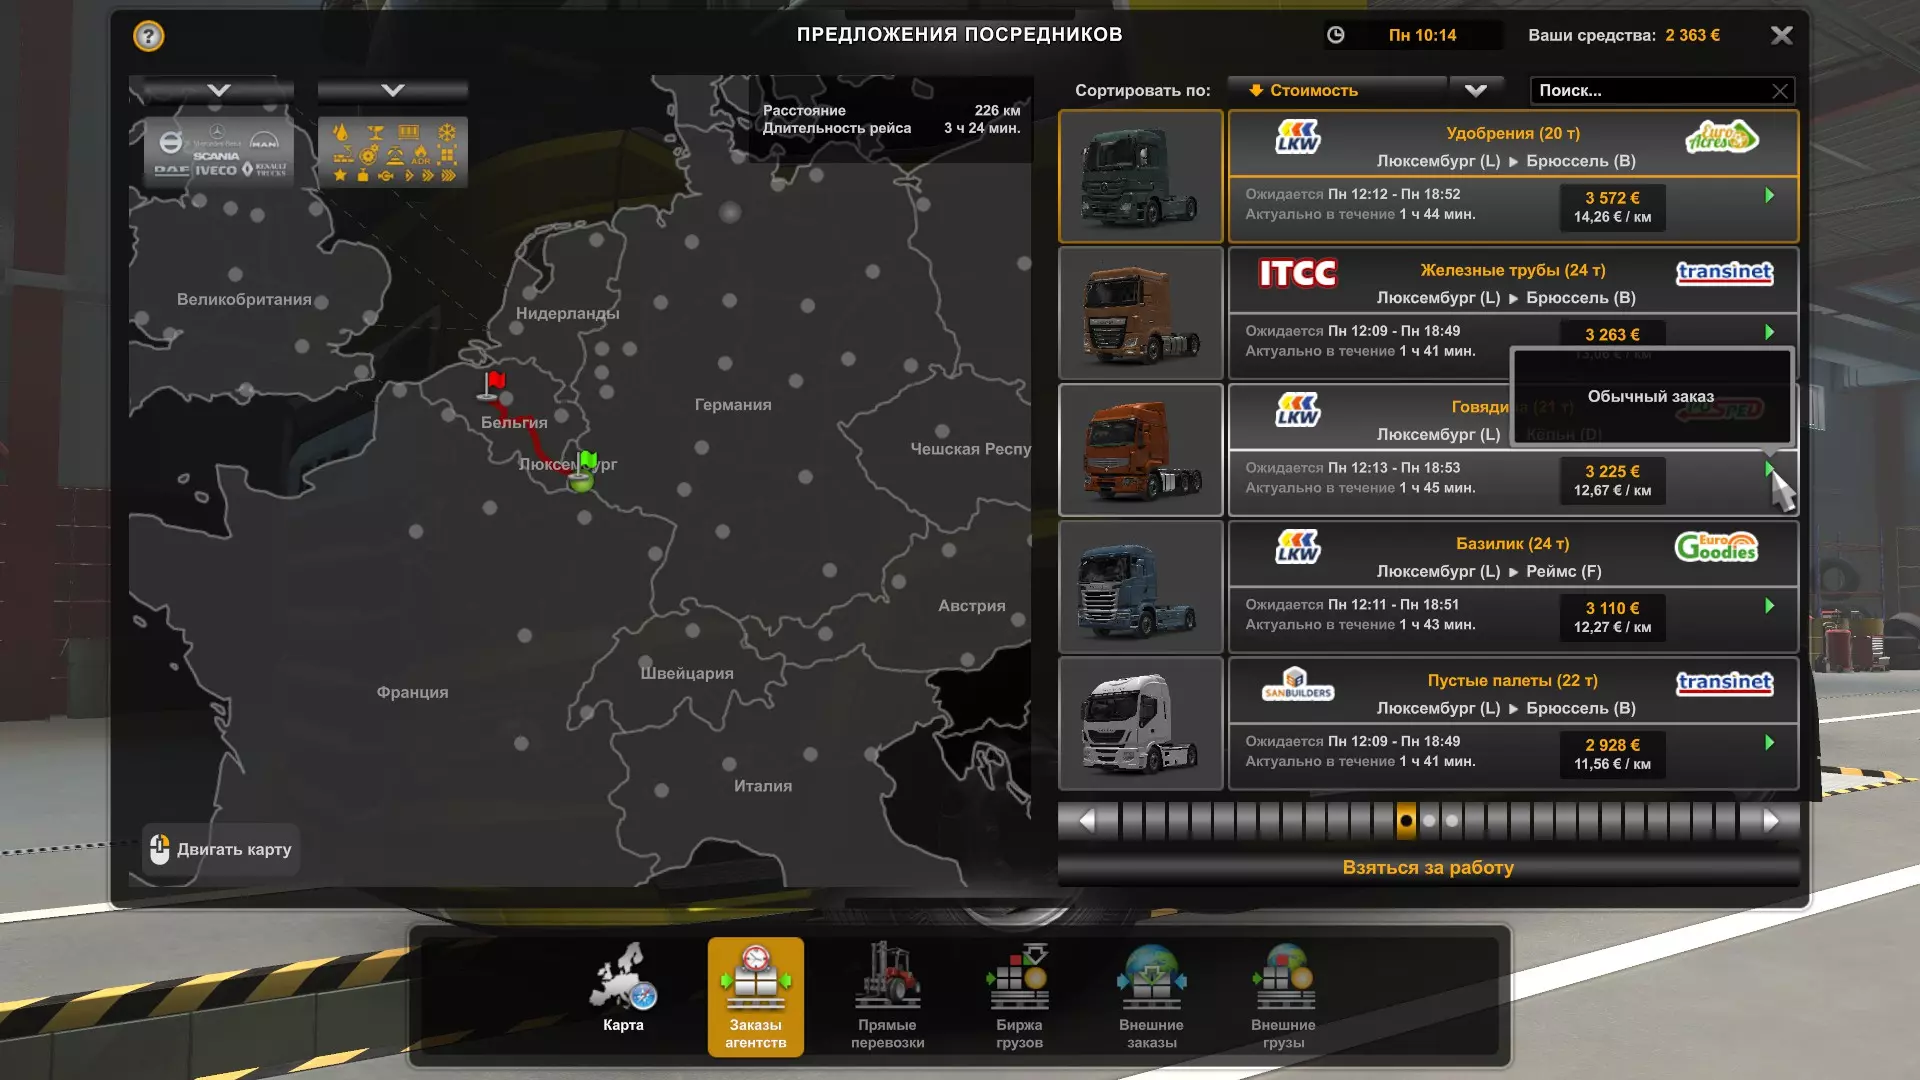Click the clock icon beside Пн 10:14
The width and height of the screenshot is (1920, 1080).
coord(1335,35)
